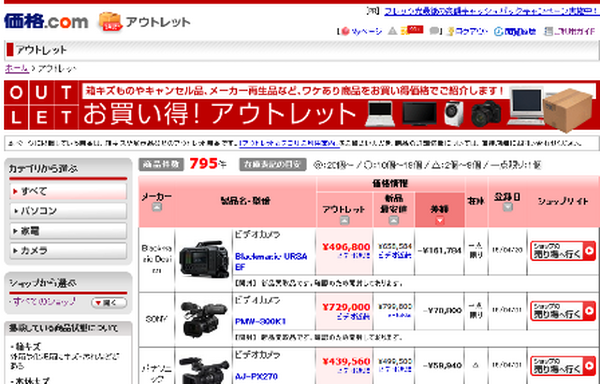Click ¥496,800 outlet price
The width and height of the screenshot is (600, 384).
(346, 247)
